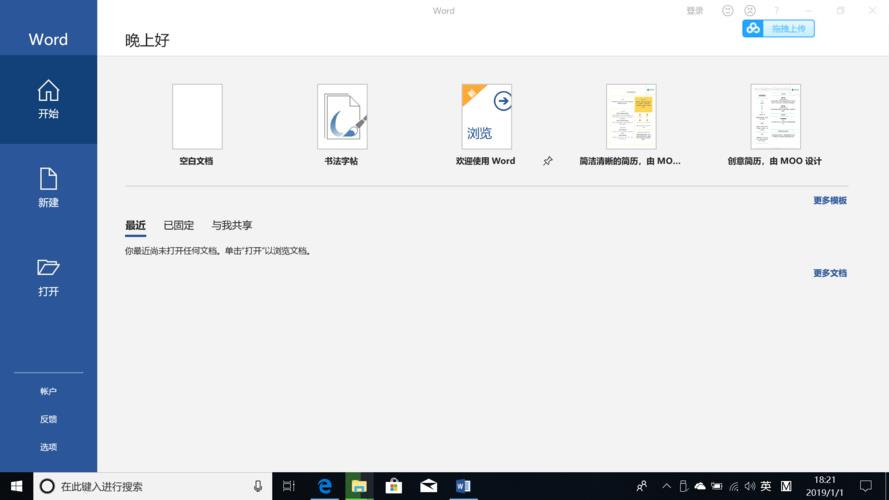Switch to the Pinned (已固定) tab
This screenshot has height=500, width=889.
[x=179, y=225]
